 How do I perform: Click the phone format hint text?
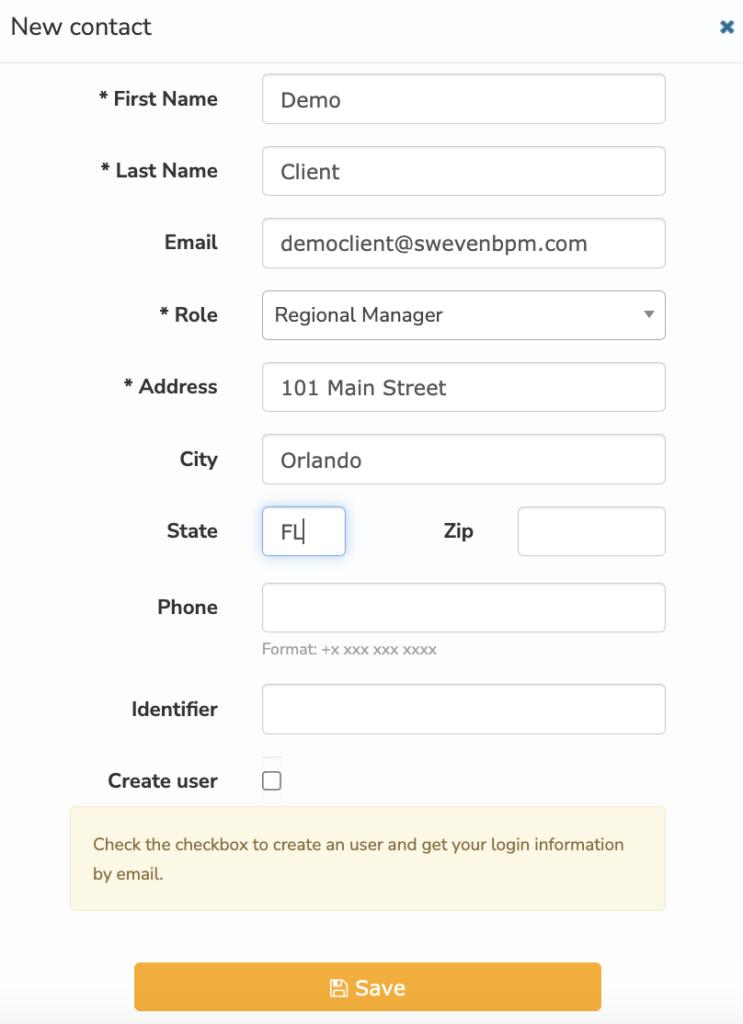[x=349, y=650]
